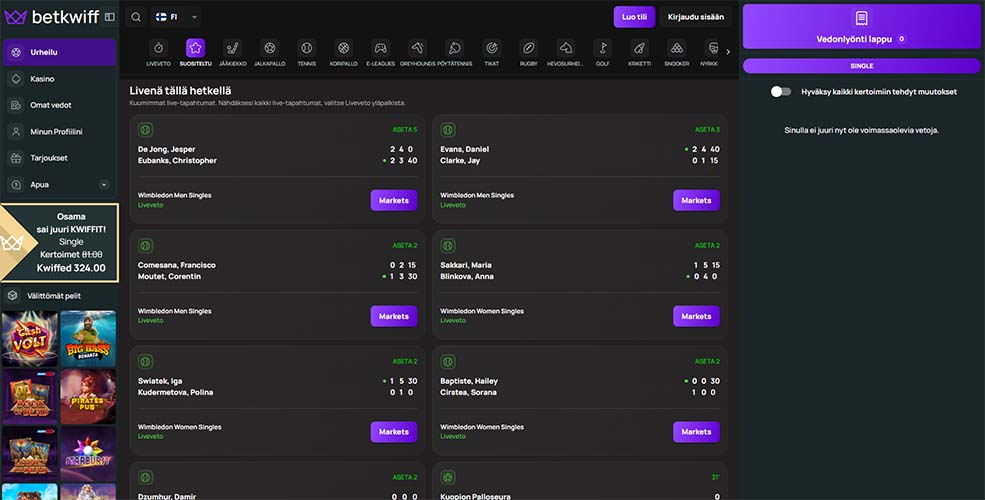The height and width of the screenshot is (500, 985).
Task: Open Markets for De Jong vs Eubanks
Action: pos(394,200)
